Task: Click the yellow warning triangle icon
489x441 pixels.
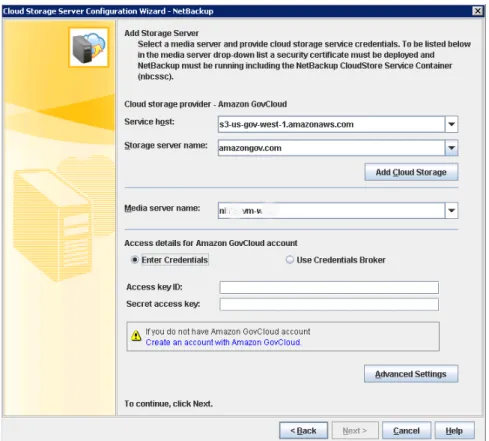Action: tap(136, 336)
